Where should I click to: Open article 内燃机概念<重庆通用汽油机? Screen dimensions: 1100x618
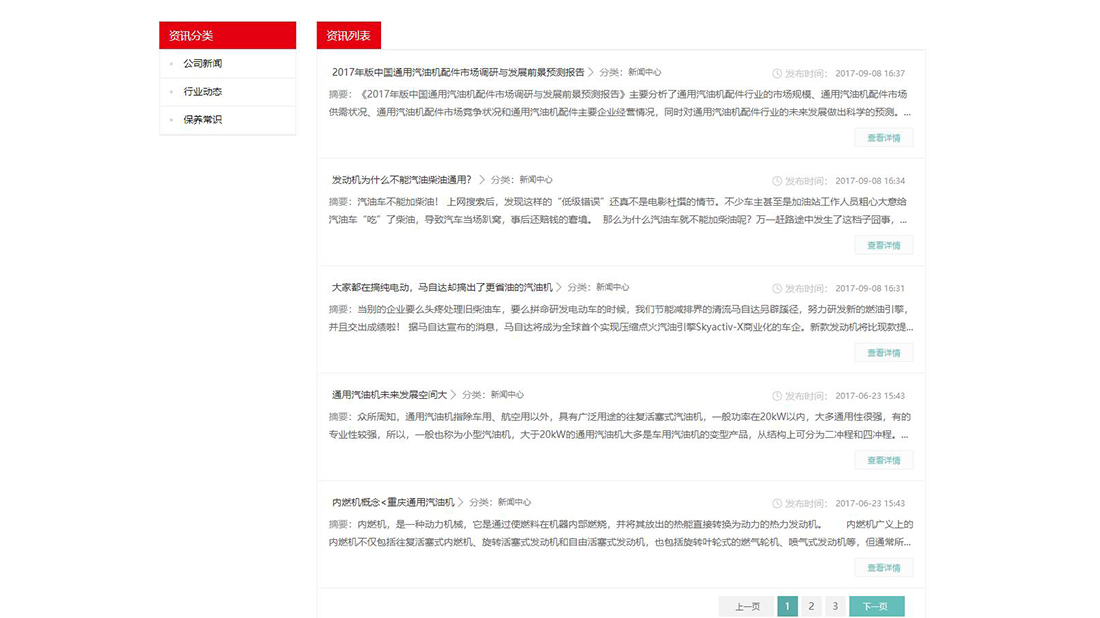(393, 502)
